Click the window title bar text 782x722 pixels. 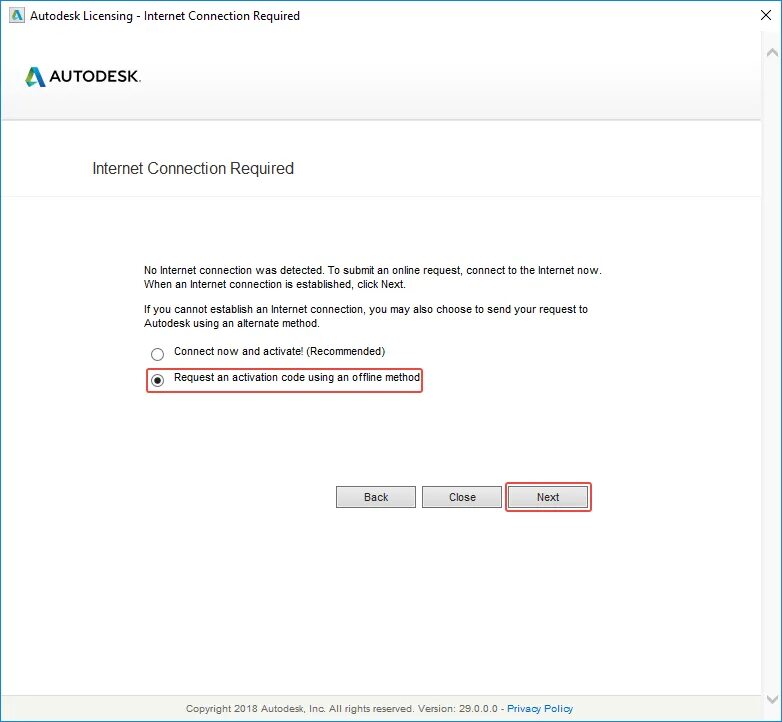click(x=165, y=16)
